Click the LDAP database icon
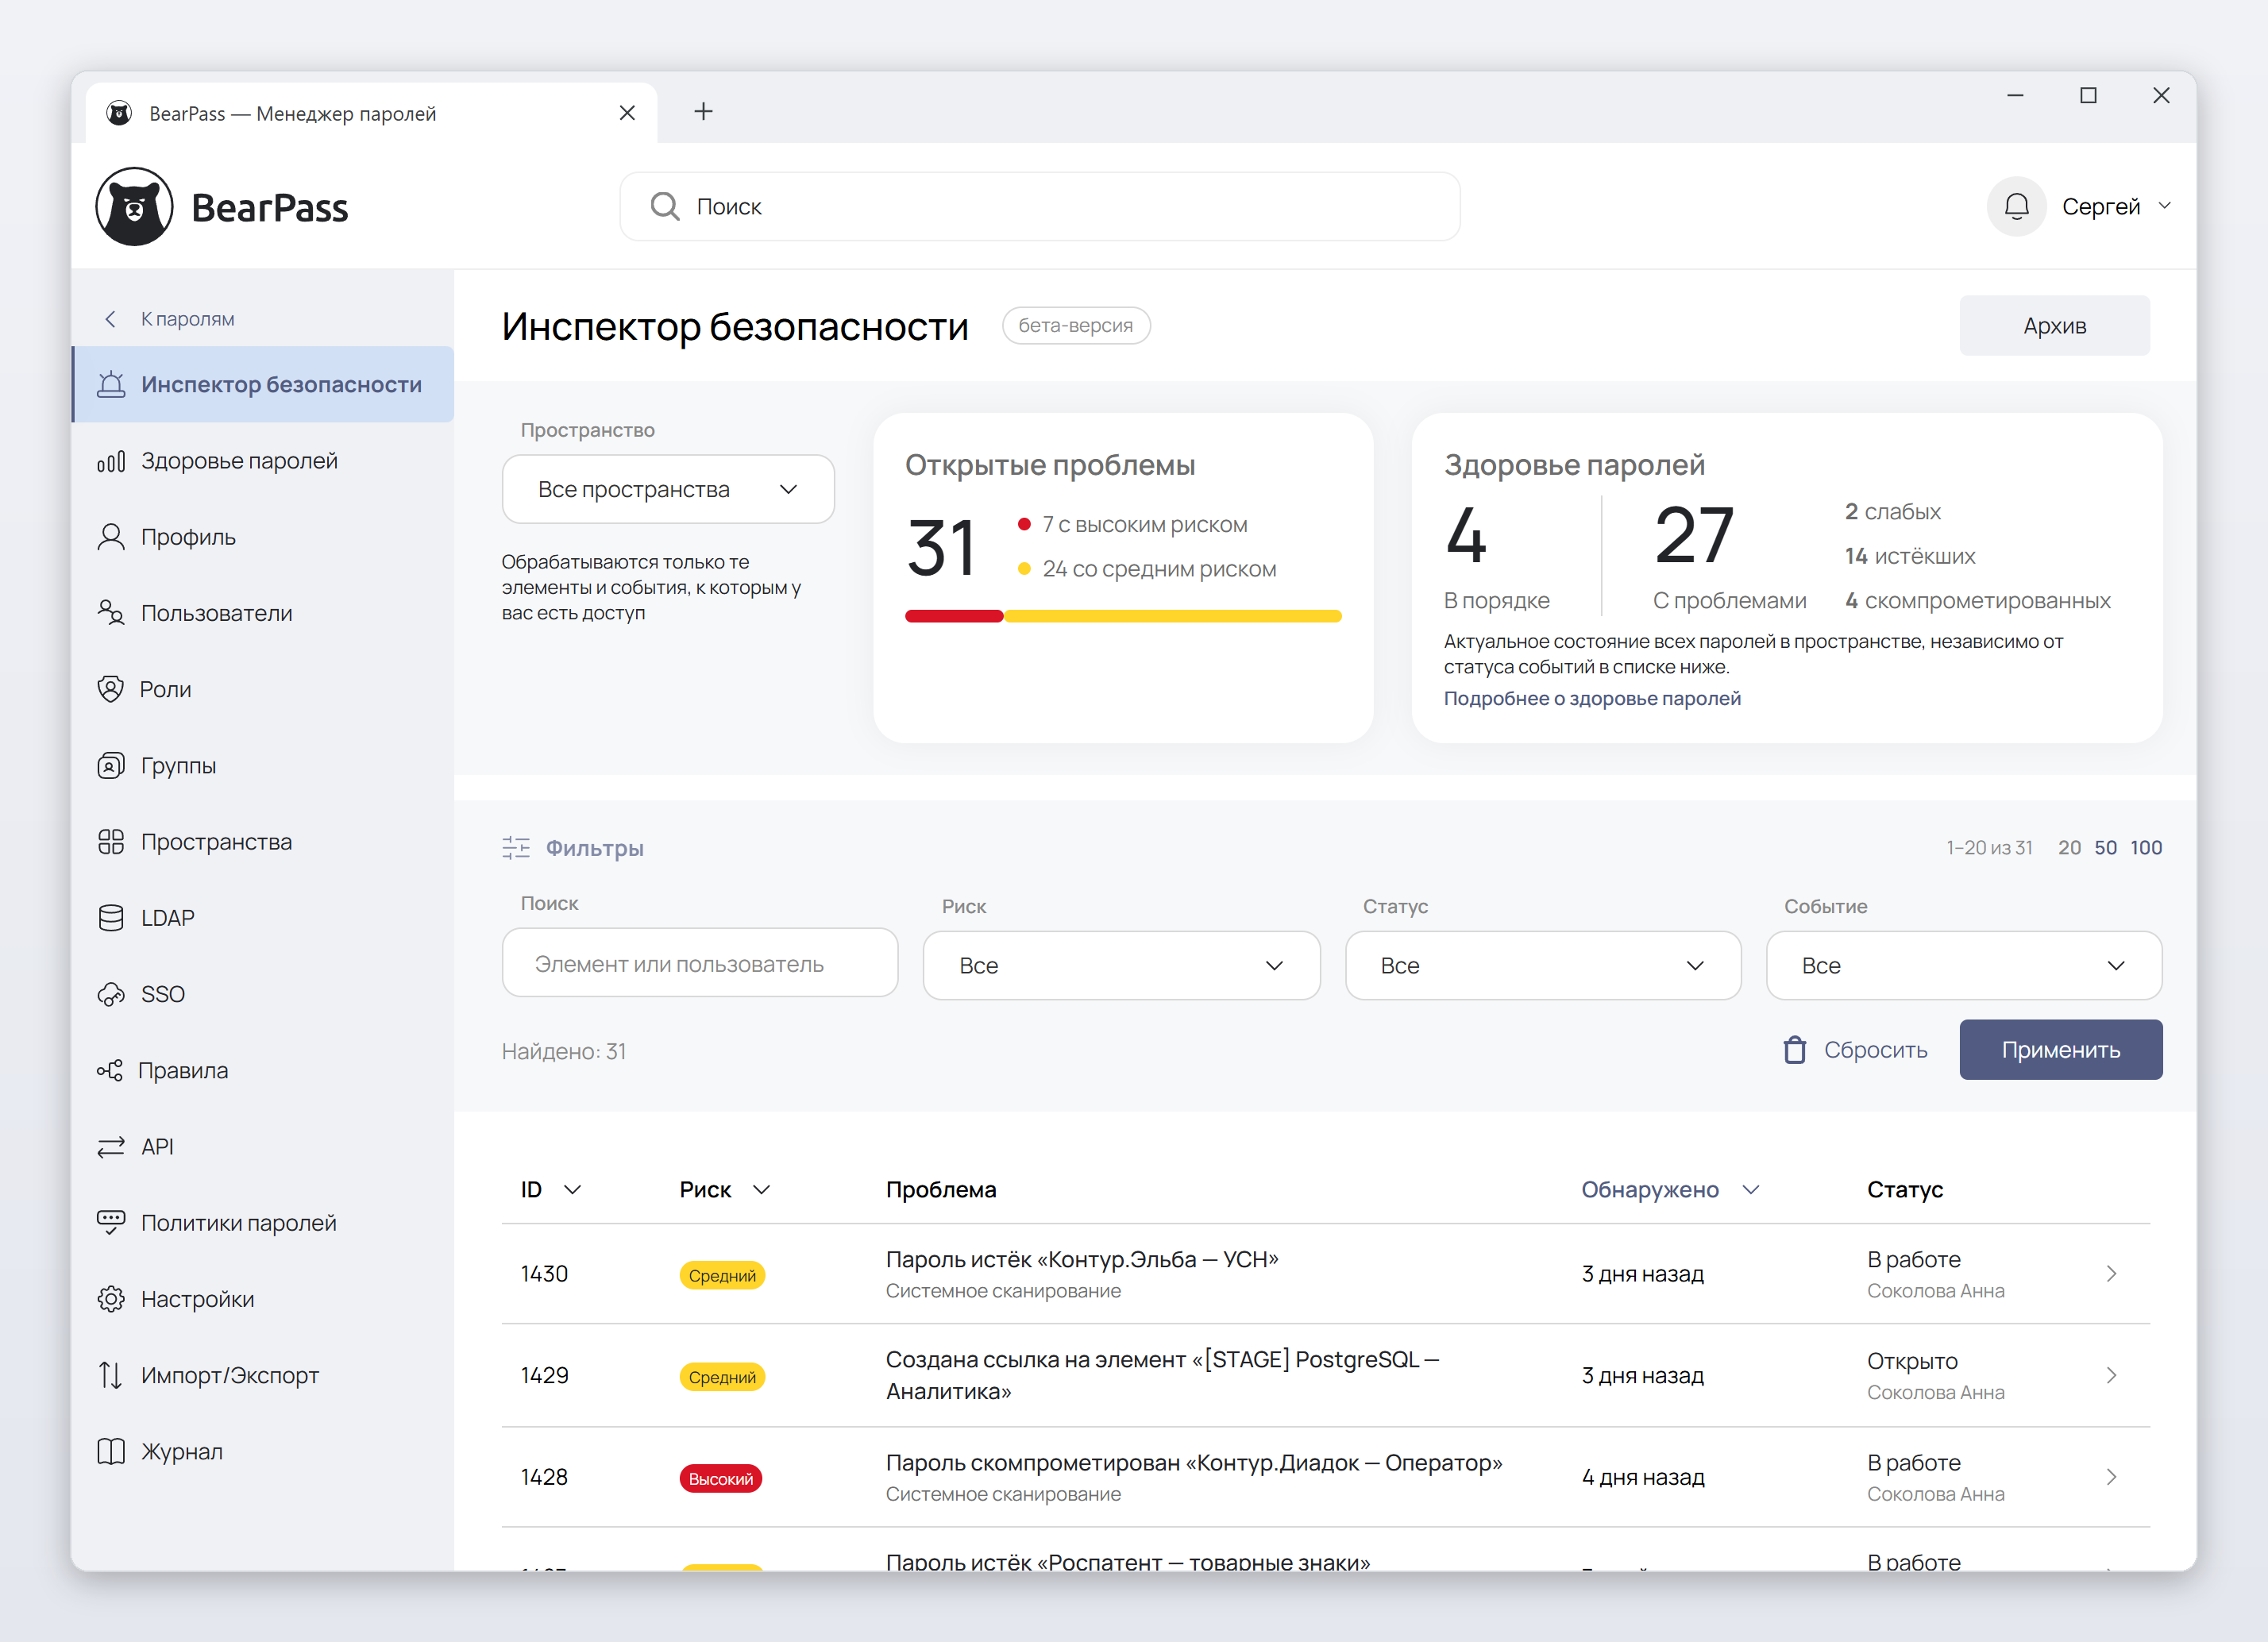This screenshot has height=1642, width=2268. coord(111,918)
